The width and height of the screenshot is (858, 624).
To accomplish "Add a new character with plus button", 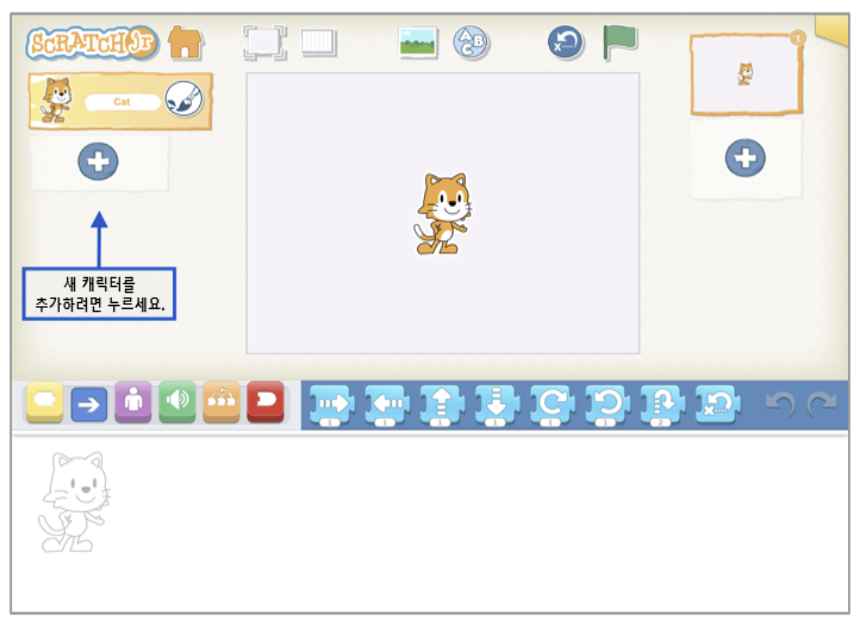I will pyautogui.click(x=98, y=162).
